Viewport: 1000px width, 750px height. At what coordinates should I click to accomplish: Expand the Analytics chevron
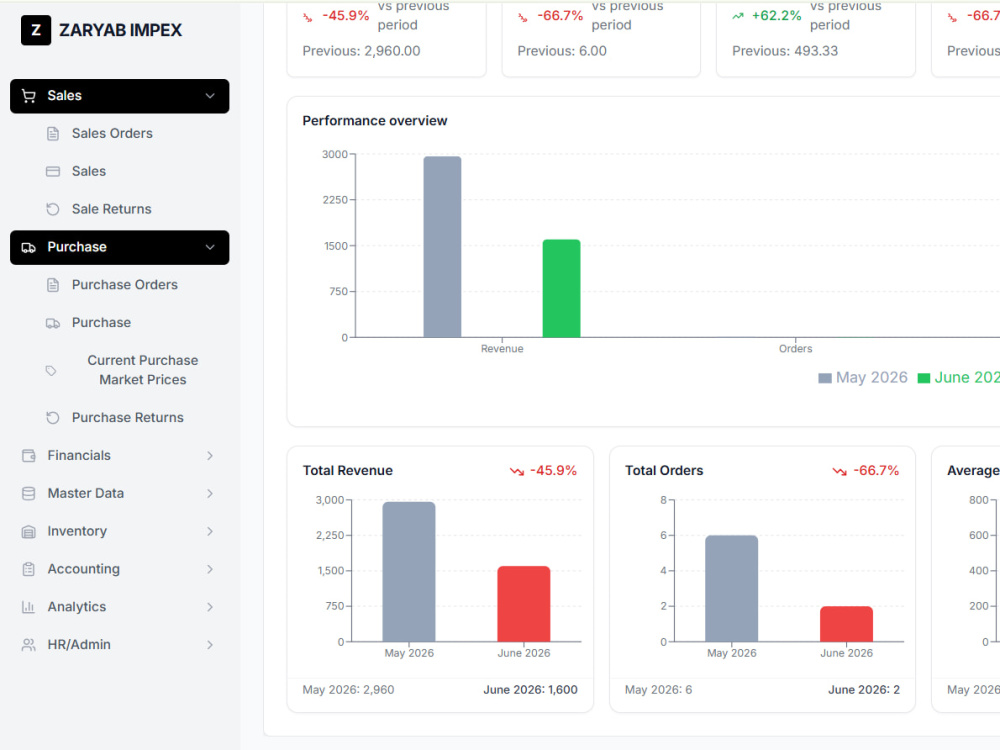[x=210, y=607]
